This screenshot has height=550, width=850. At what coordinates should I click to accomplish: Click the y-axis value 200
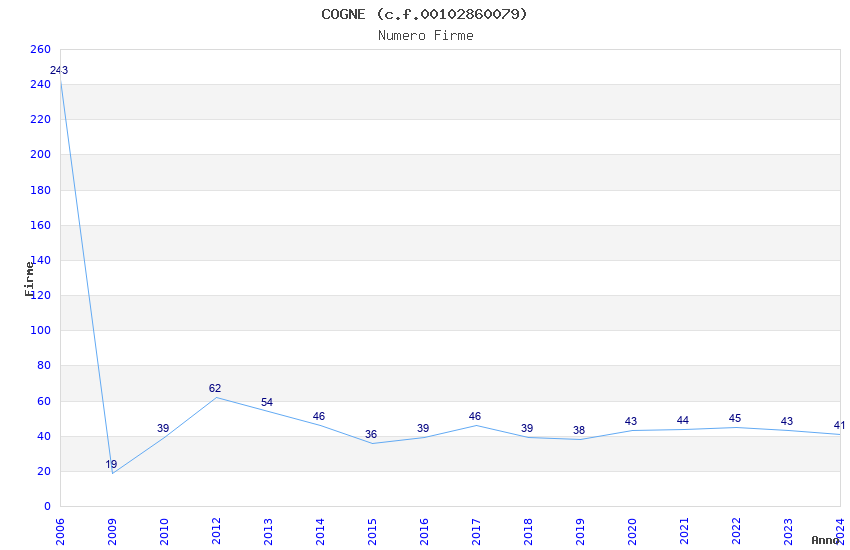click(41, 154)
